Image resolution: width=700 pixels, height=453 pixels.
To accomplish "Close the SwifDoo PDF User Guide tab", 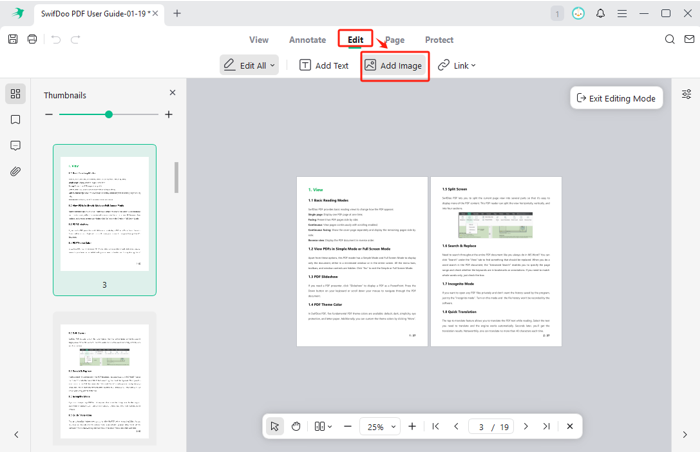I will (155, 13).
